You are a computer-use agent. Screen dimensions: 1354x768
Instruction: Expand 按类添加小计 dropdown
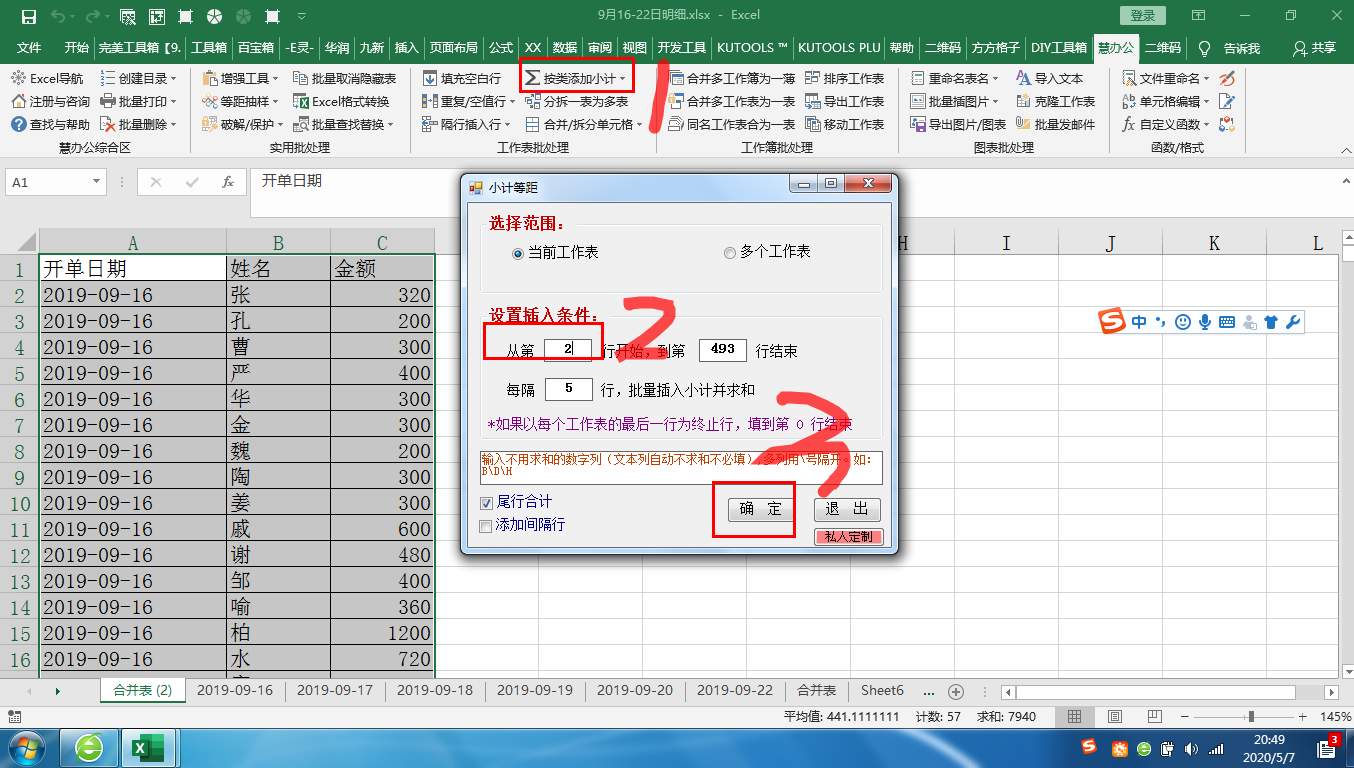622,78
